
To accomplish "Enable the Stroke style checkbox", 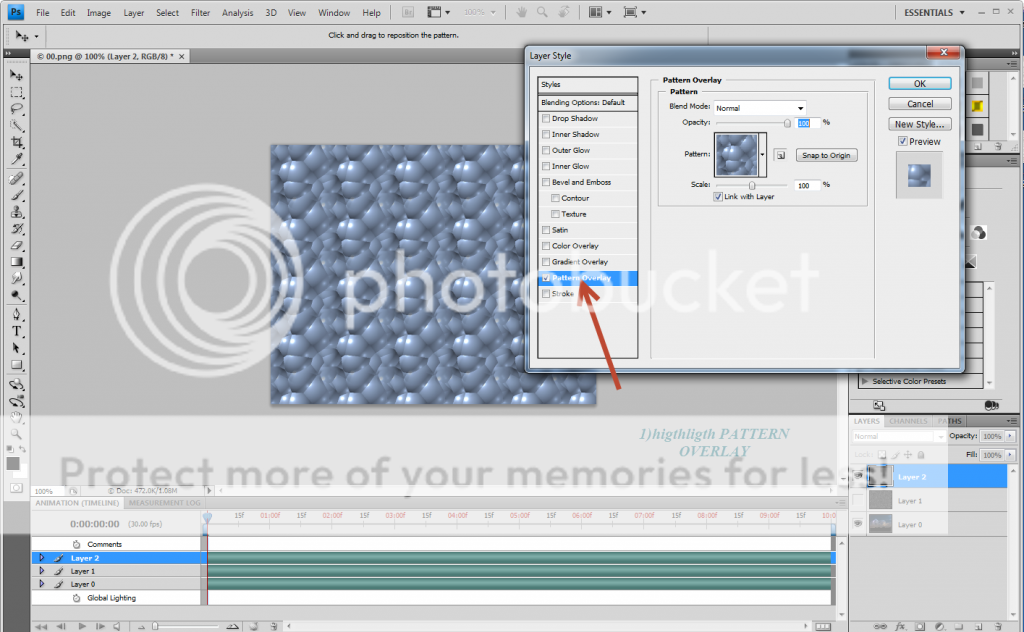I will [546, 294].
